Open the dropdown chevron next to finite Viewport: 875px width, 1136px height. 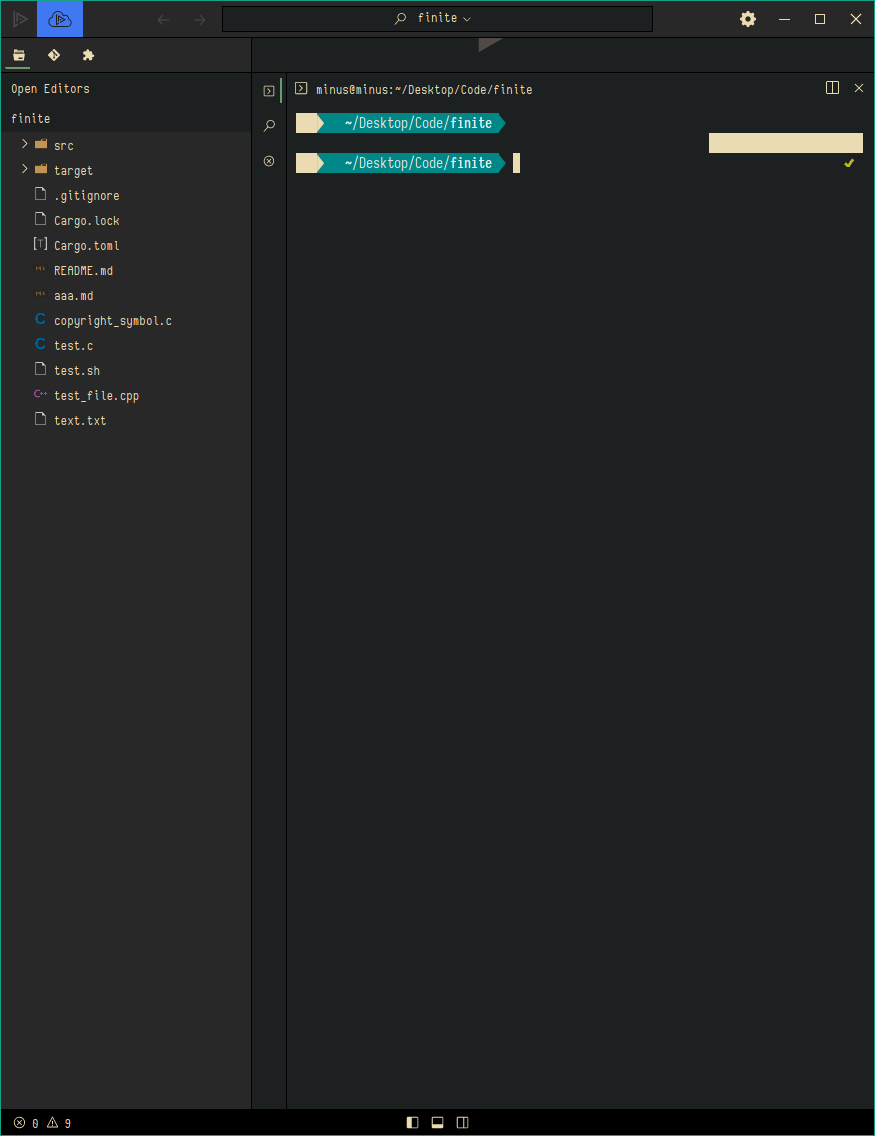click(x=466, y=20)
